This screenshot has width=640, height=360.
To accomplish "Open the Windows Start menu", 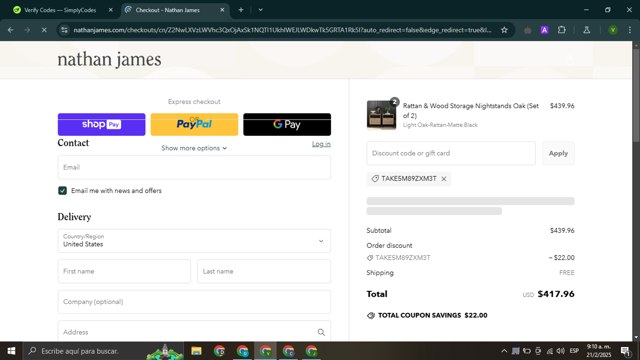I will click(x=11, y=351).
